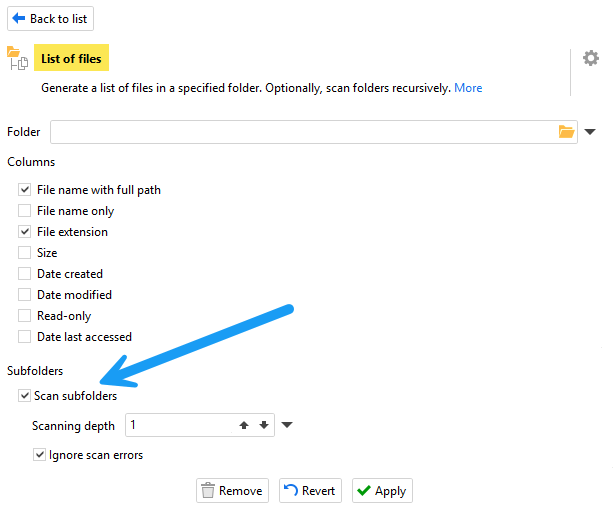The image size is (615, 518).
Task: Check the Date created option
Action: (25, 274)
